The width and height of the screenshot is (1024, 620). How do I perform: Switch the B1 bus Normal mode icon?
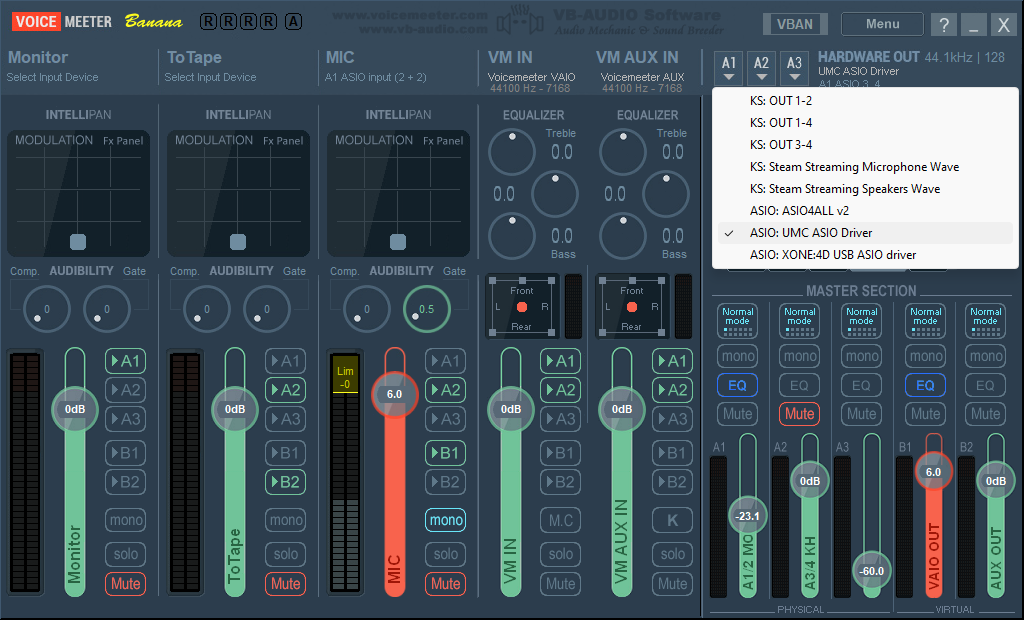click(925, 321)
